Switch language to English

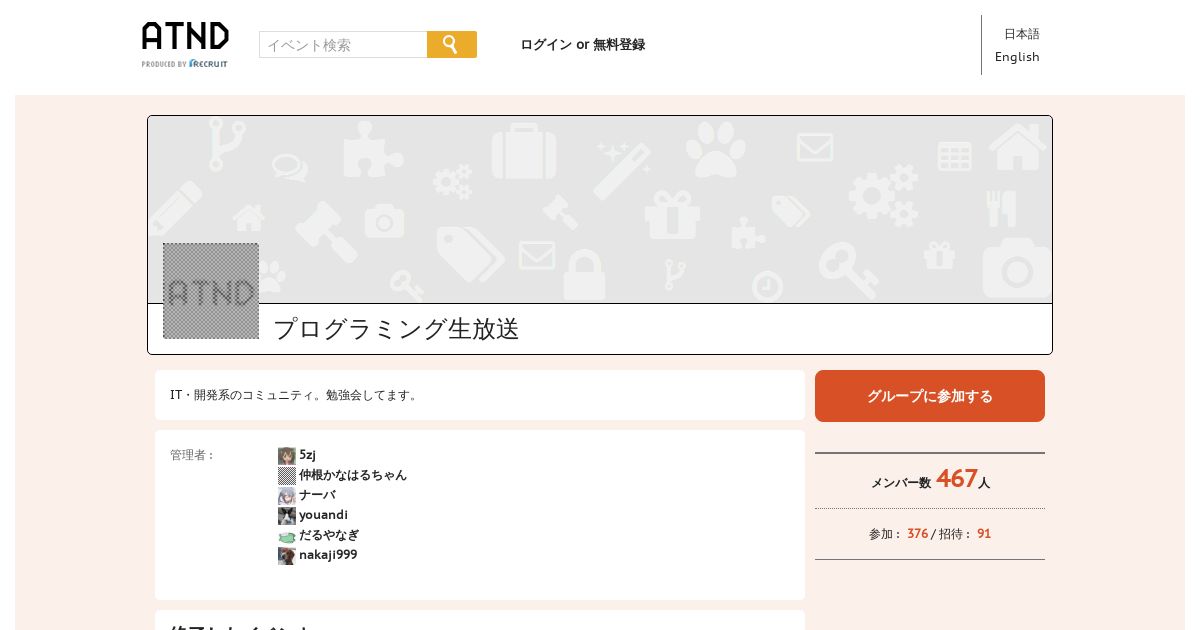[1017, 56]
